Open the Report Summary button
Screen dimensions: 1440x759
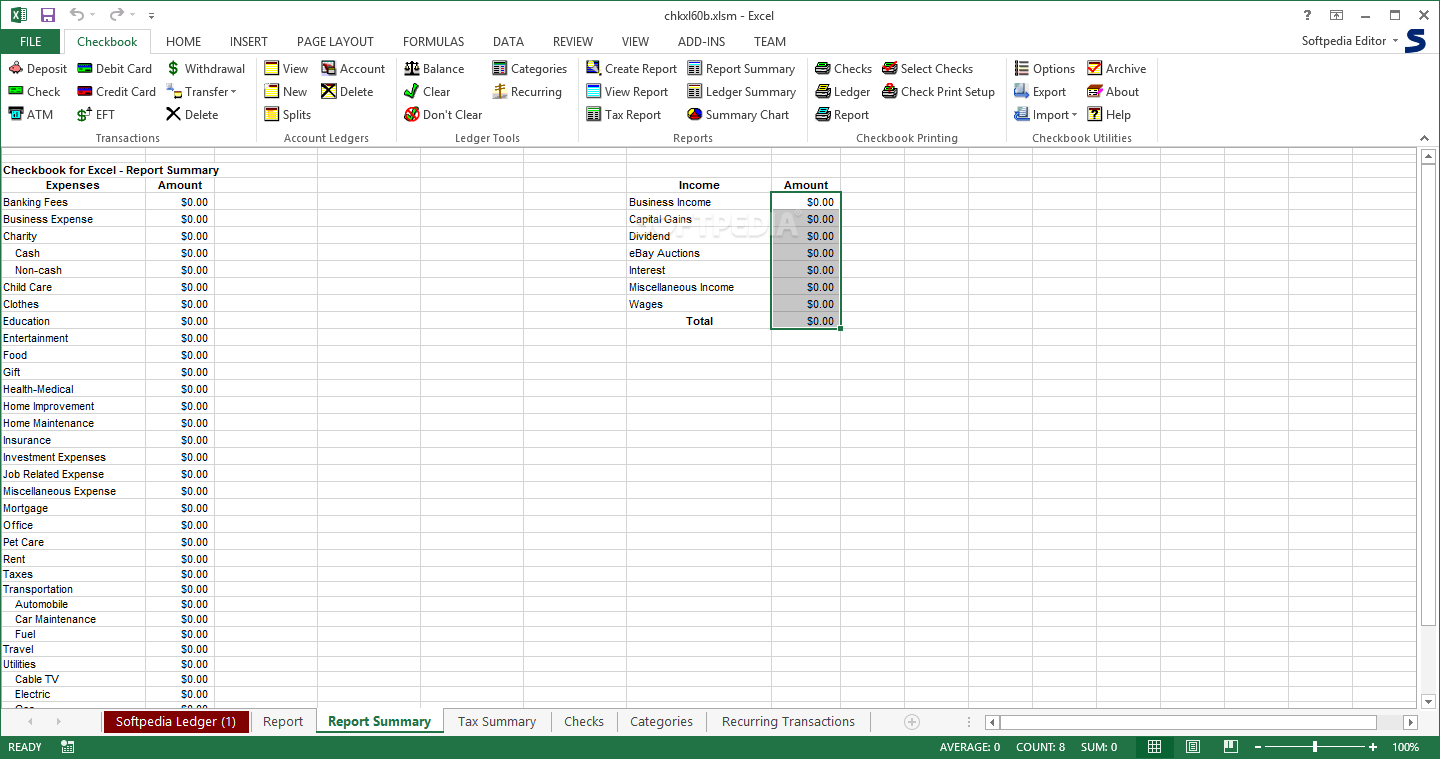pos(741,69)
